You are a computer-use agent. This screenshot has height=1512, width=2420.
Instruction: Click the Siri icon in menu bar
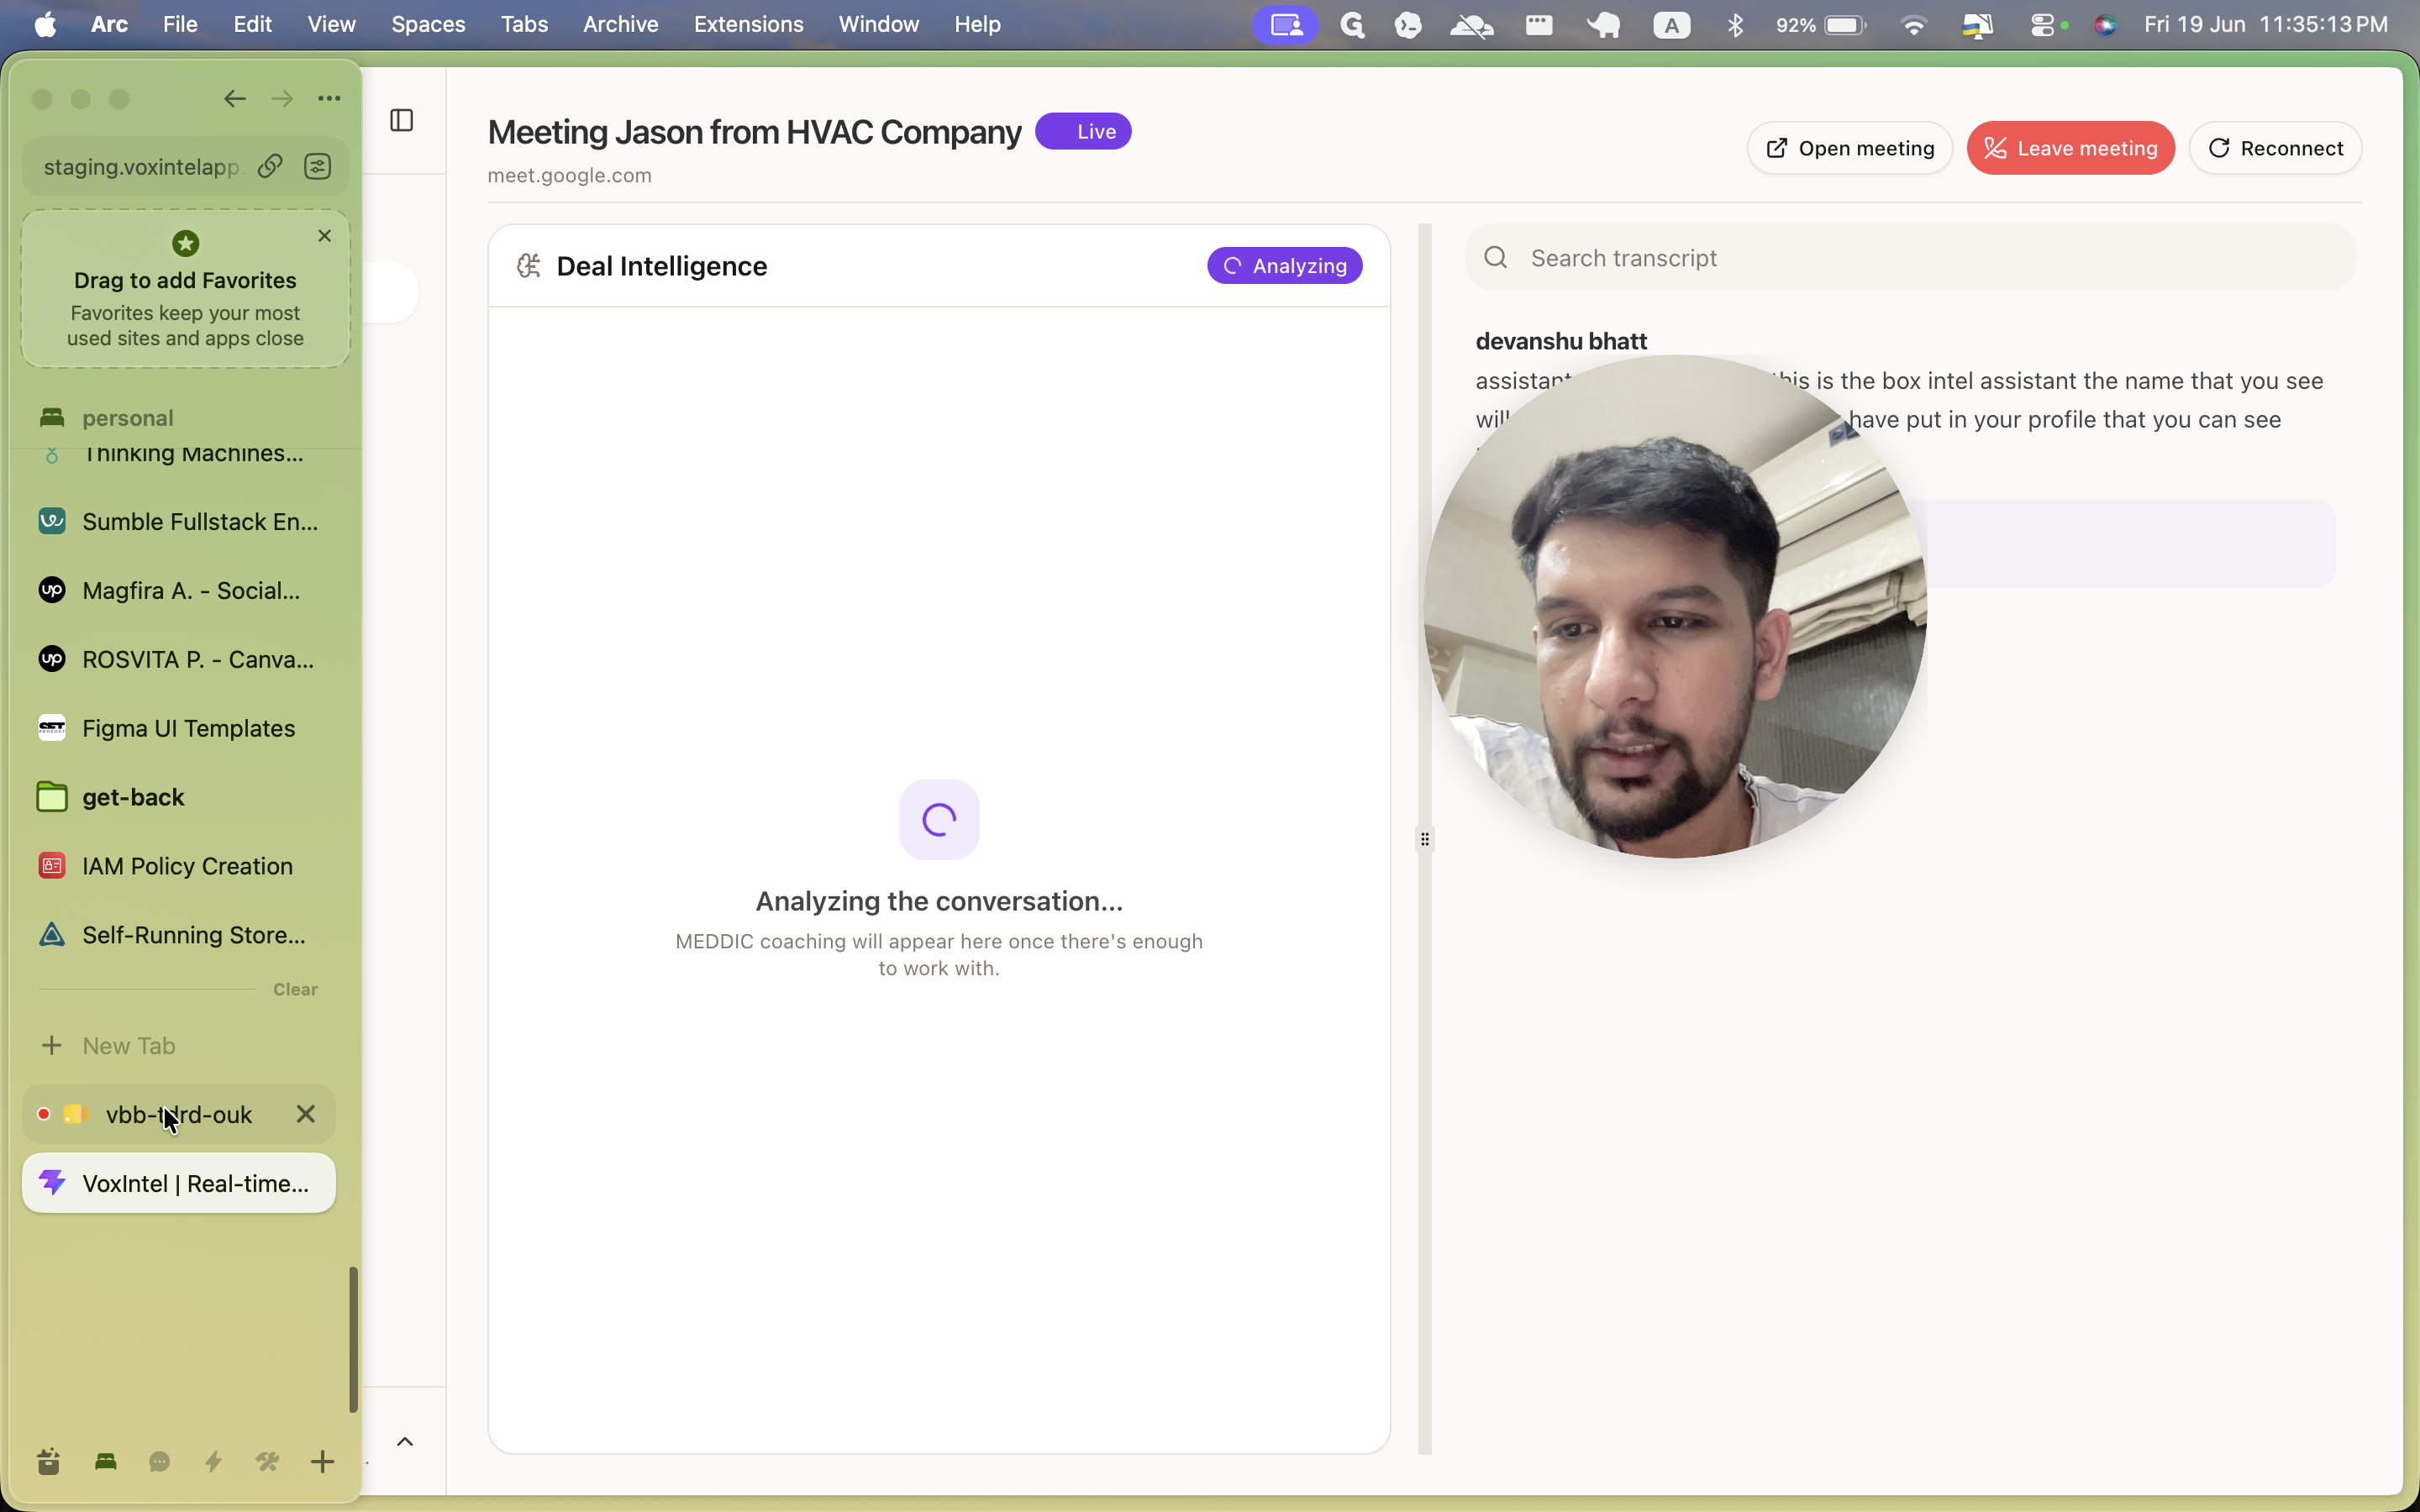(2105, 24)
